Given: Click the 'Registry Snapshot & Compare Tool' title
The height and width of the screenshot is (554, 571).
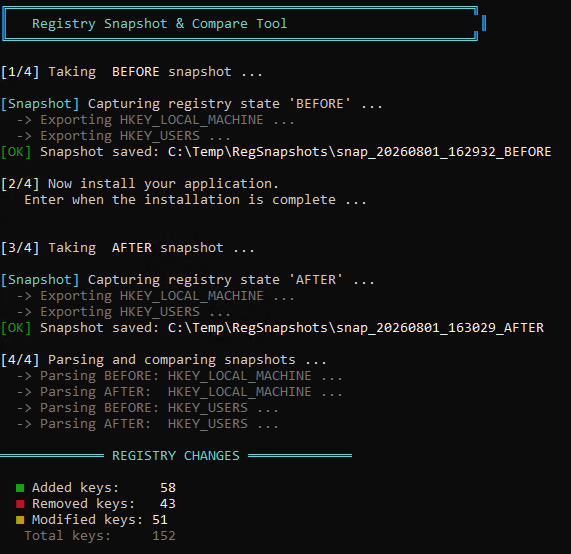Looking at the screenshot, I should (160, 24).
